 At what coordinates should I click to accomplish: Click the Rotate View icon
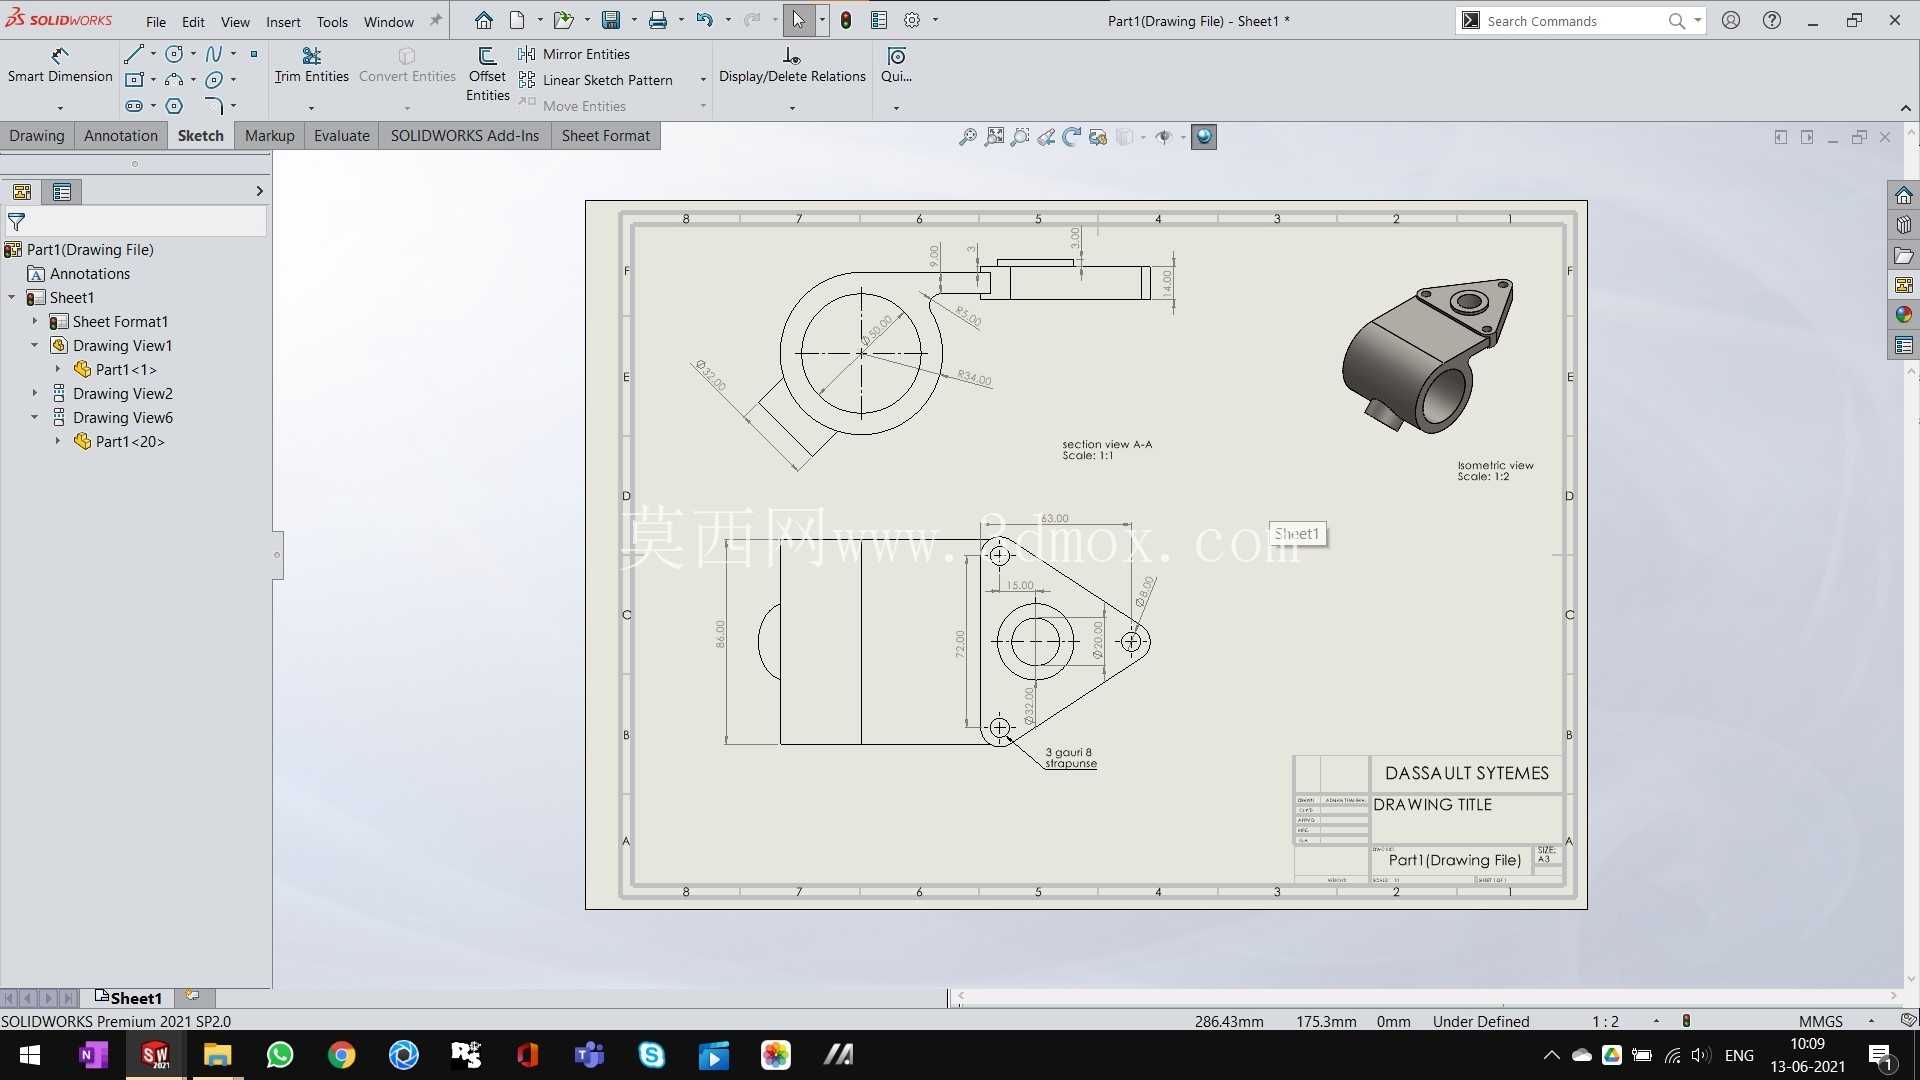[x=1072, y=137]
